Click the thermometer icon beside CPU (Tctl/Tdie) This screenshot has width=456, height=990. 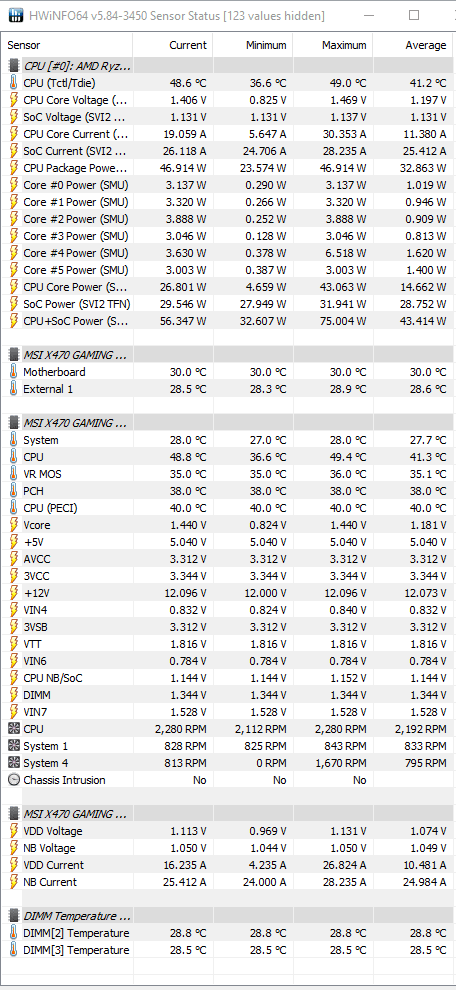(13, 83)
